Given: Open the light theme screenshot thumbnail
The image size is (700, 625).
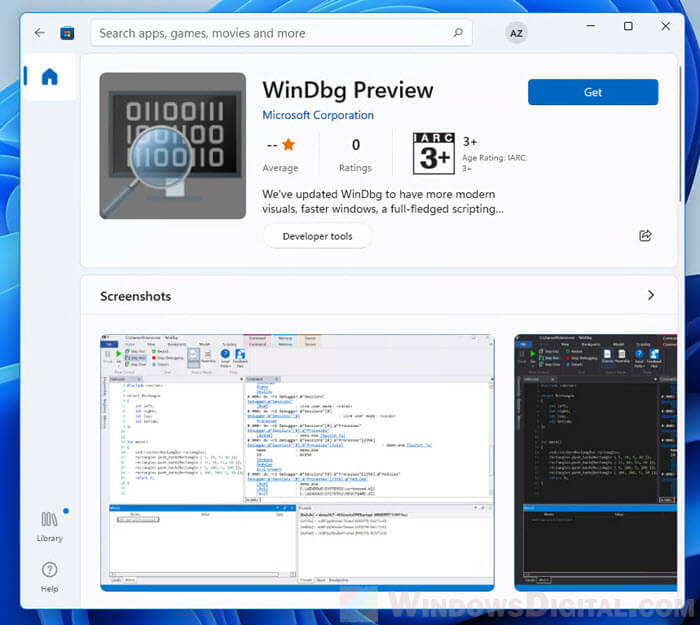Looking at the screenshot, I should (297, 462).
